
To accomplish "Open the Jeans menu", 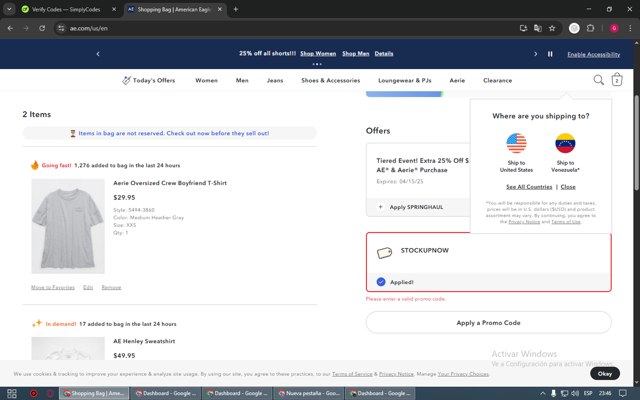I will tap(275, 80).
